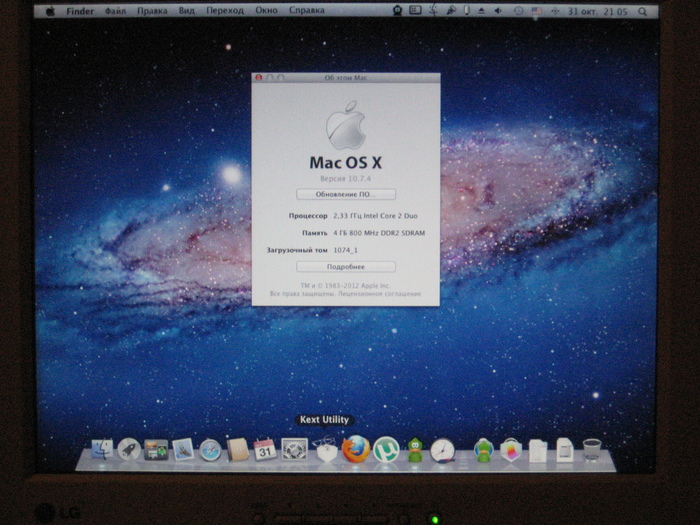This screenshot has height=525, width=700.
Task: Click the Версия 10.7.4 version text
Action: click(x=345, y=175)
